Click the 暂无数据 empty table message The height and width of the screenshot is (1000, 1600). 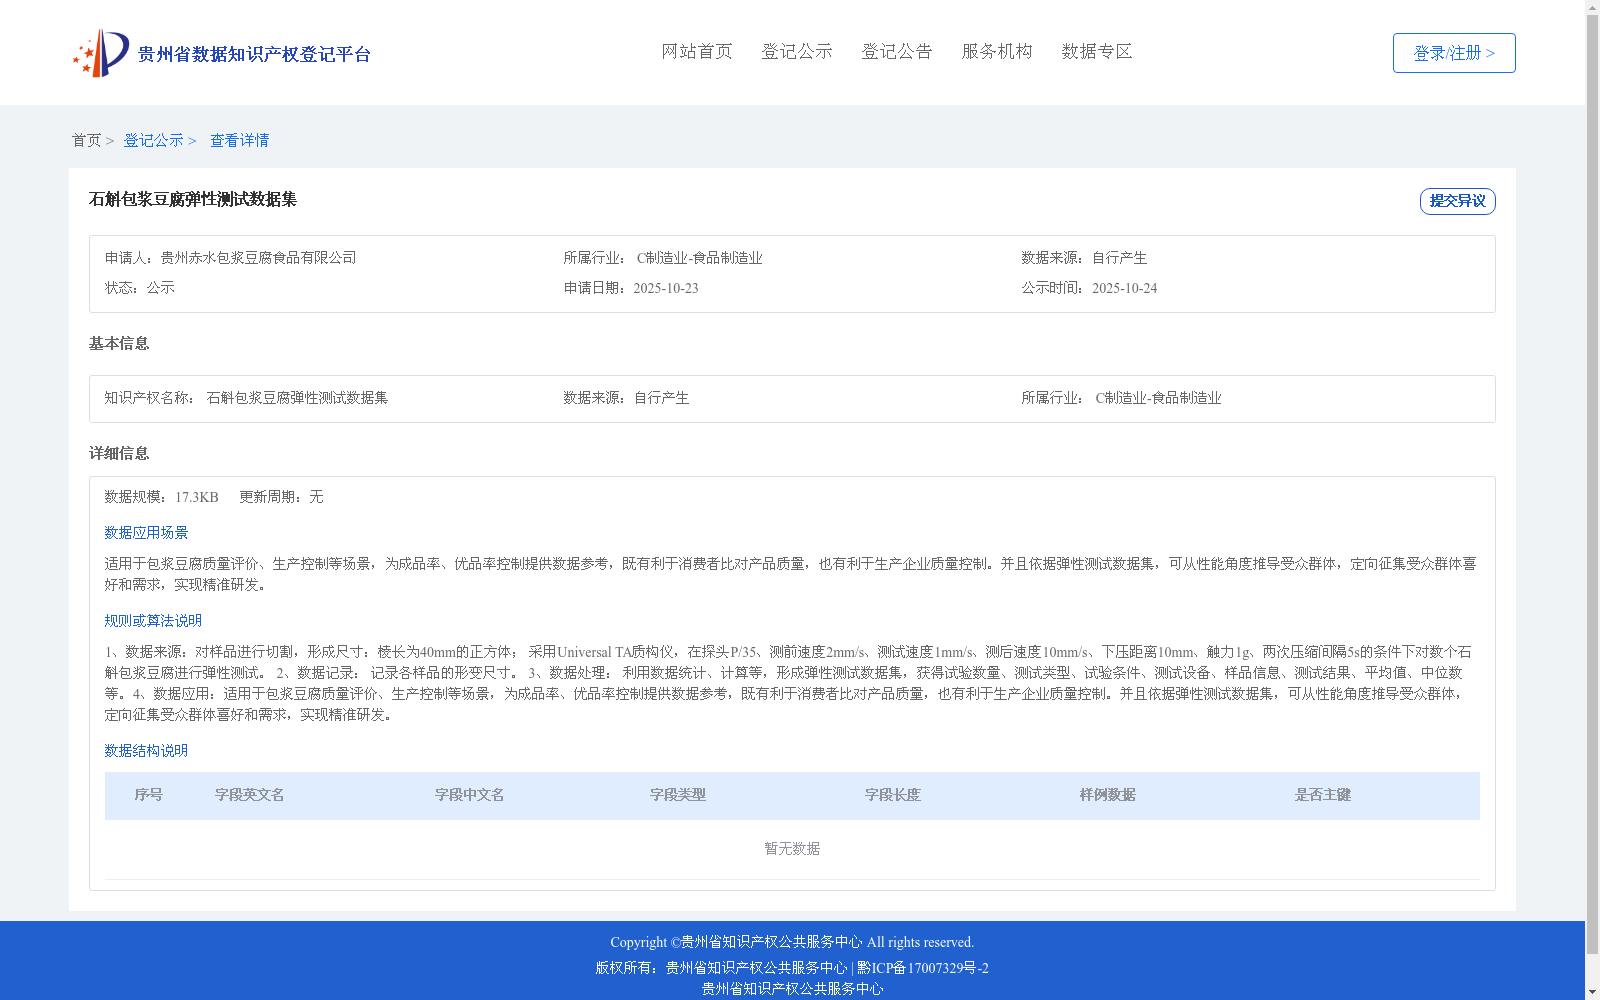coord(792,848)
